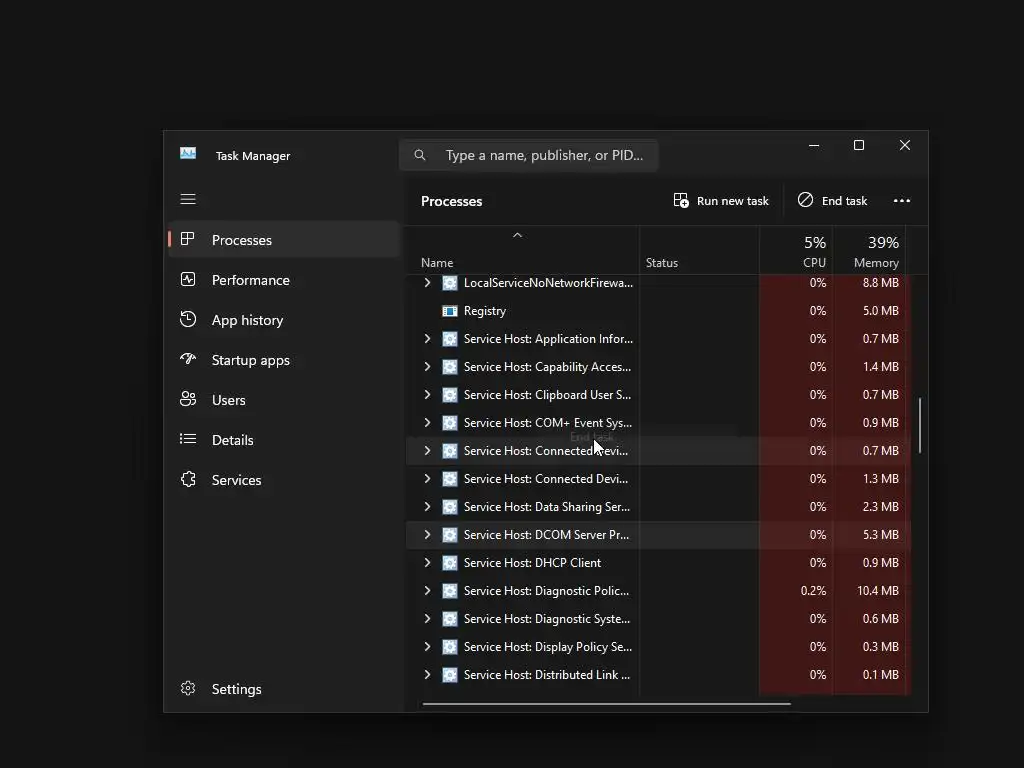Viewport: 1024px width, 768px height.
Task: Go to the Users page
Action: click(283, 400)
